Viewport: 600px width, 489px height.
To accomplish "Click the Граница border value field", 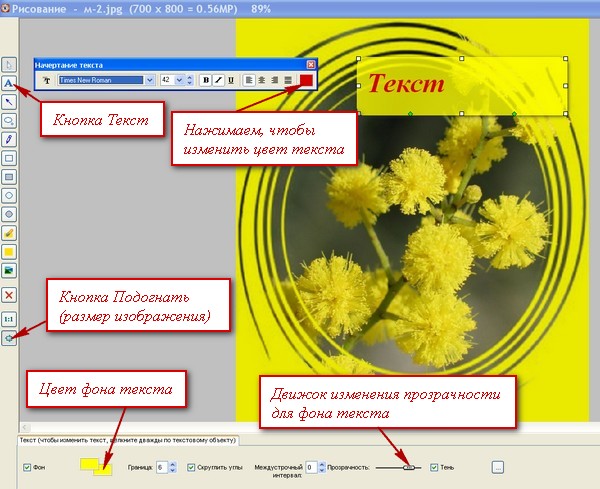I will 162,467.
